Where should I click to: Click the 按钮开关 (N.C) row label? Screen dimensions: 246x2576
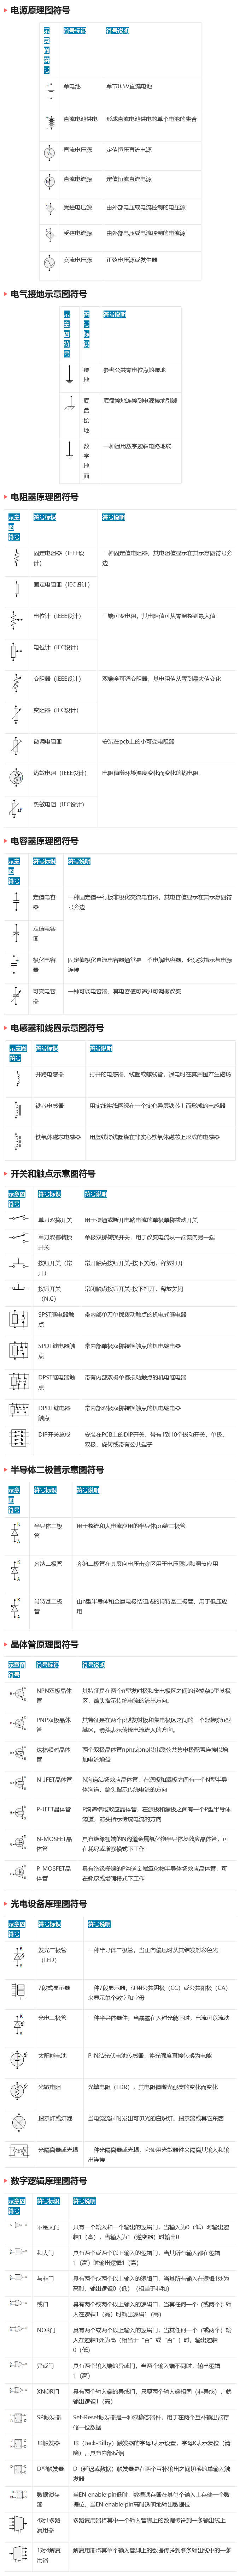point(50,1294)
